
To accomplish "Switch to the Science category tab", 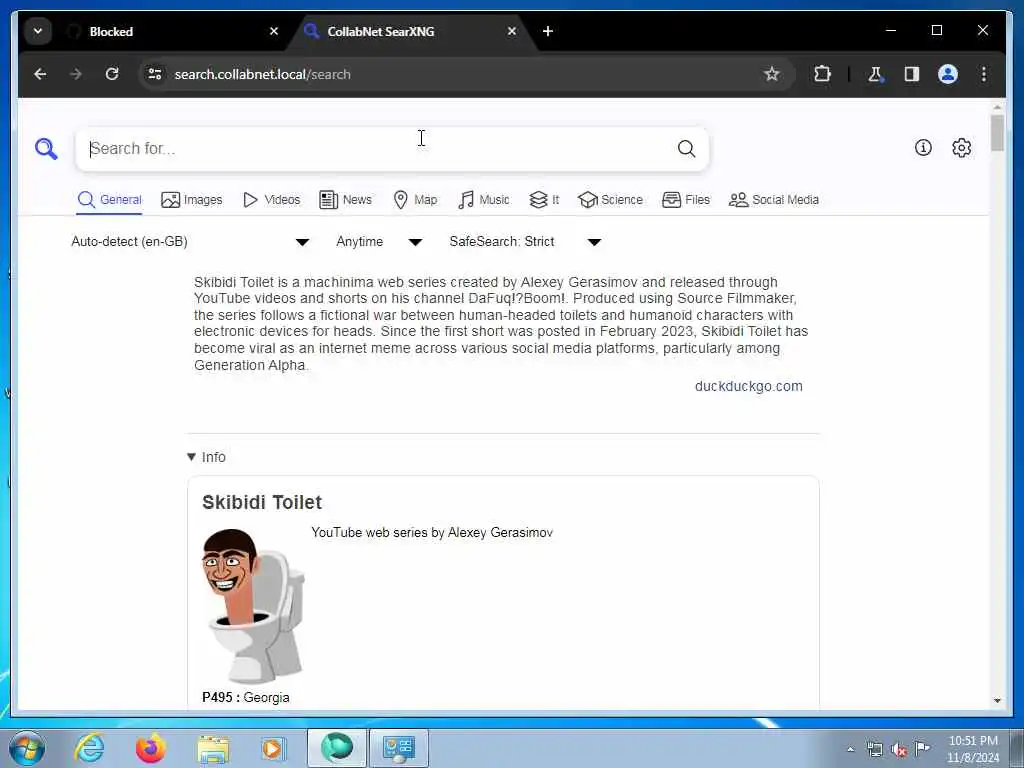I will (x=611, y=200).
